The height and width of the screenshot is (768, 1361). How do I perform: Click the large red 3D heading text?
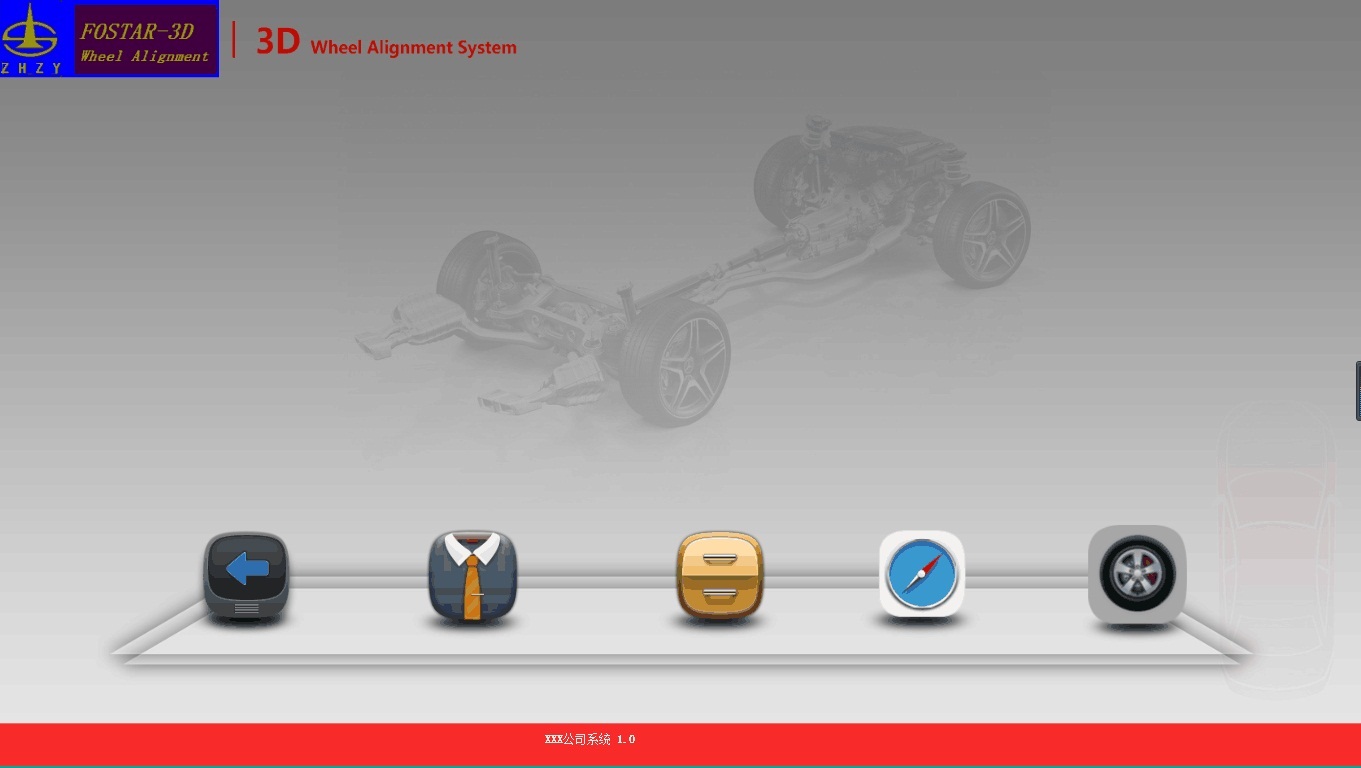coord(278,42)
